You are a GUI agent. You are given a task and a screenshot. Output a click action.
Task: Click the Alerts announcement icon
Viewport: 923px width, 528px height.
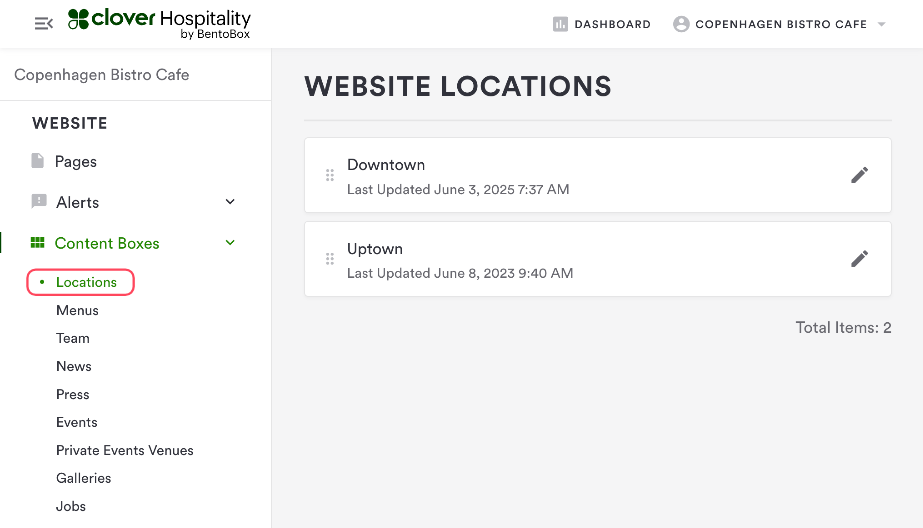pos(38,202)
